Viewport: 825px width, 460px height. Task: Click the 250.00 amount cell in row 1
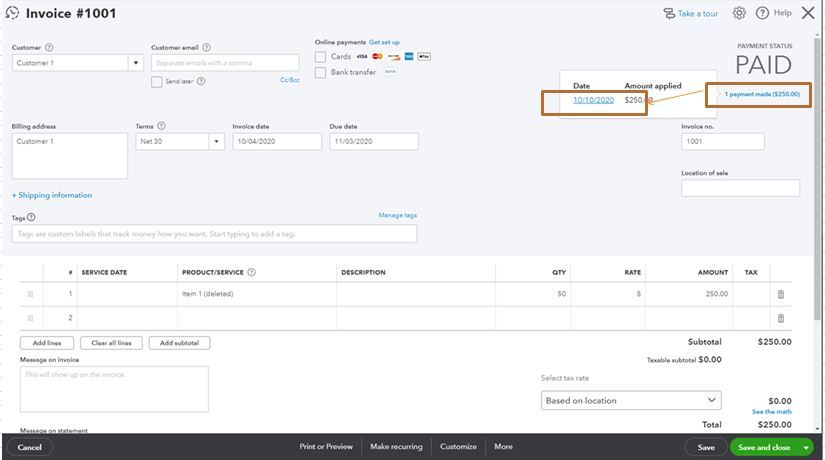point(689,294)
